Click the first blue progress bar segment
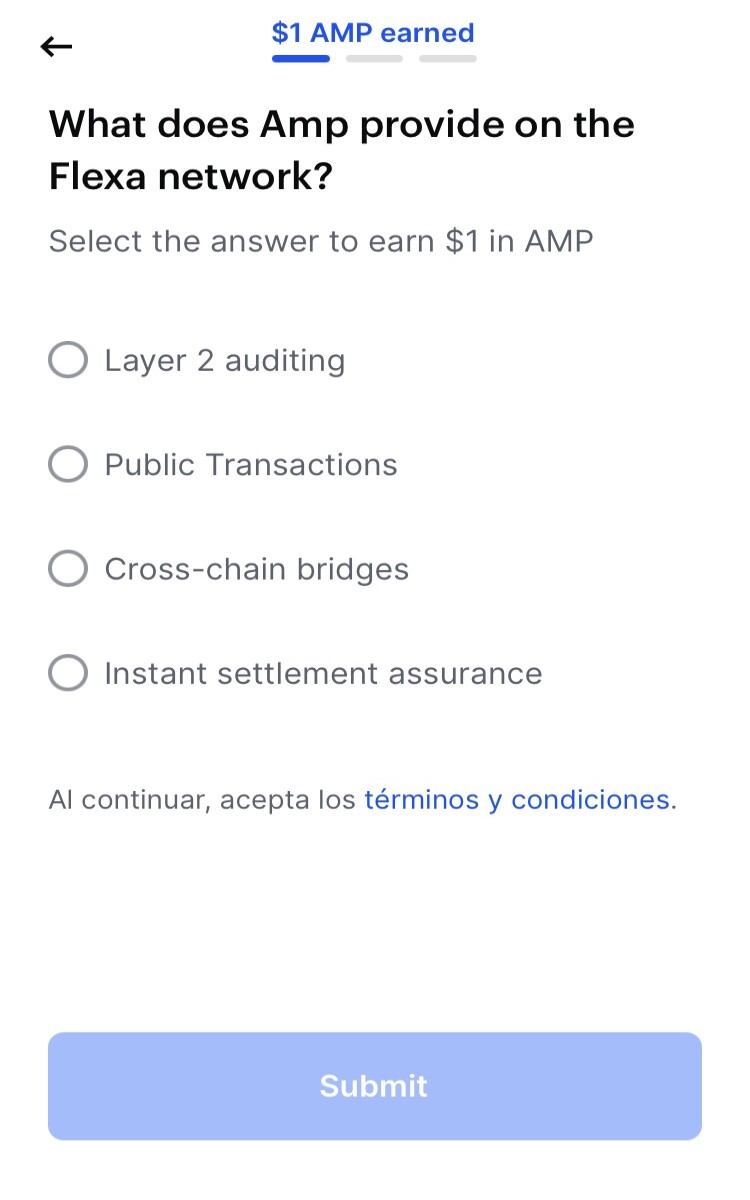The height and width of the screenshot is (1200, 750). pos(301,59)
